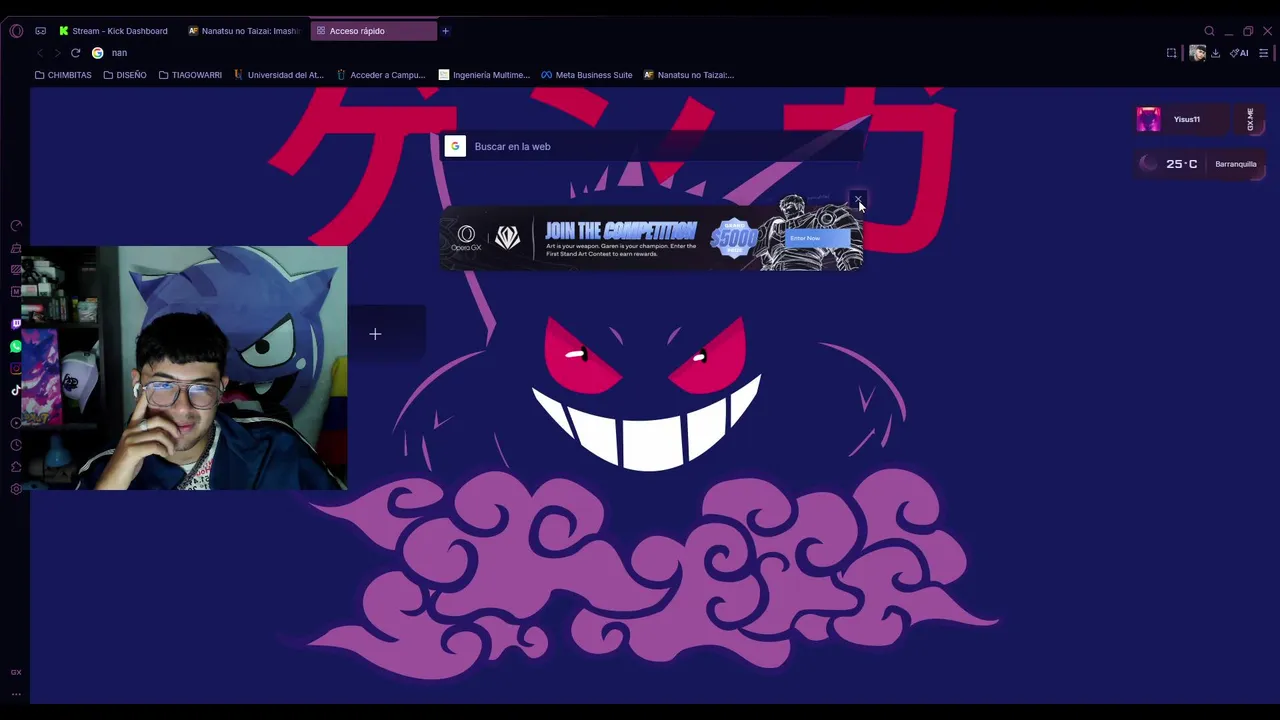Click the GX label at sidebar bottom
This screenshot has width=1280, height=720.
pos(16,672)
